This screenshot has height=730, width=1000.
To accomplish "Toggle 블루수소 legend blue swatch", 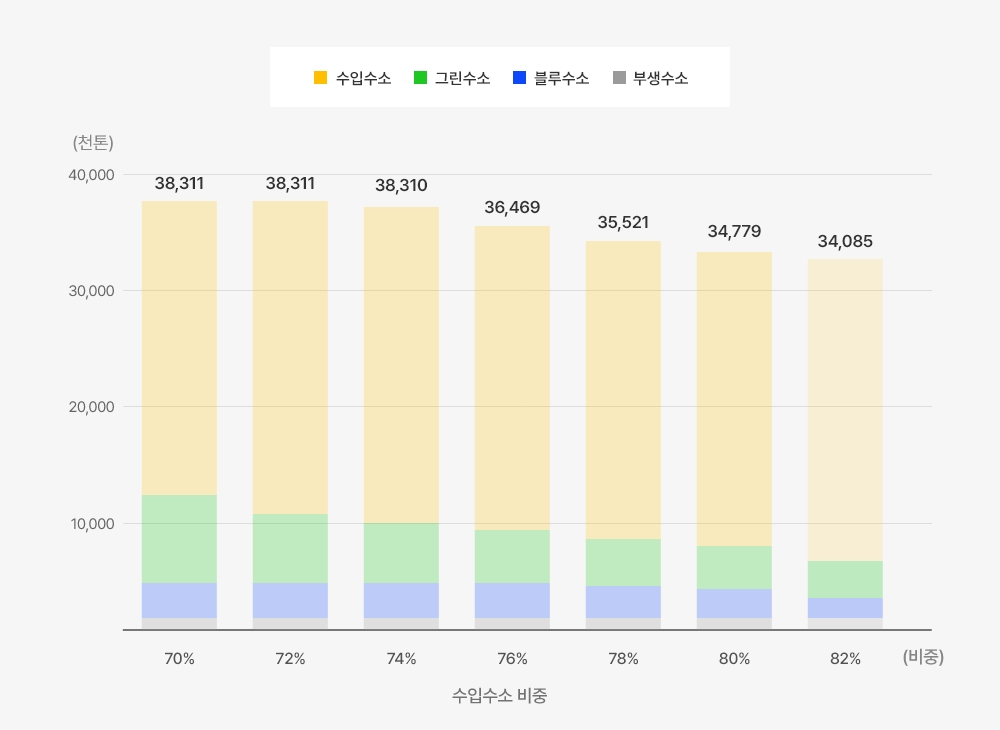I will 519,78.
